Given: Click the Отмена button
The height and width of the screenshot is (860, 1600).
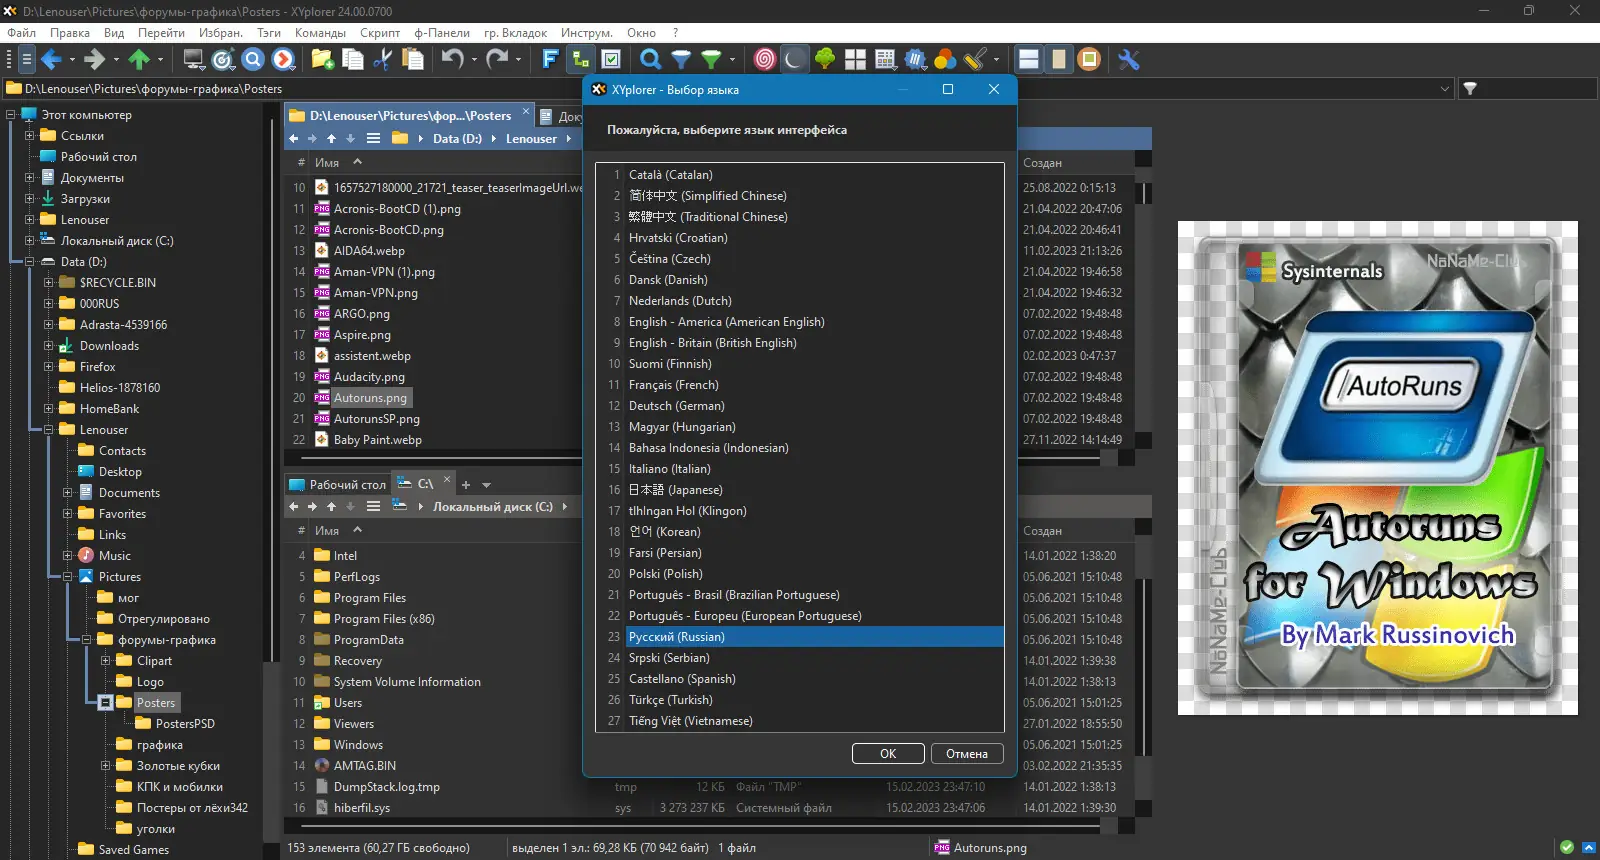Looking at the screenshot, I should coord(966,754).
